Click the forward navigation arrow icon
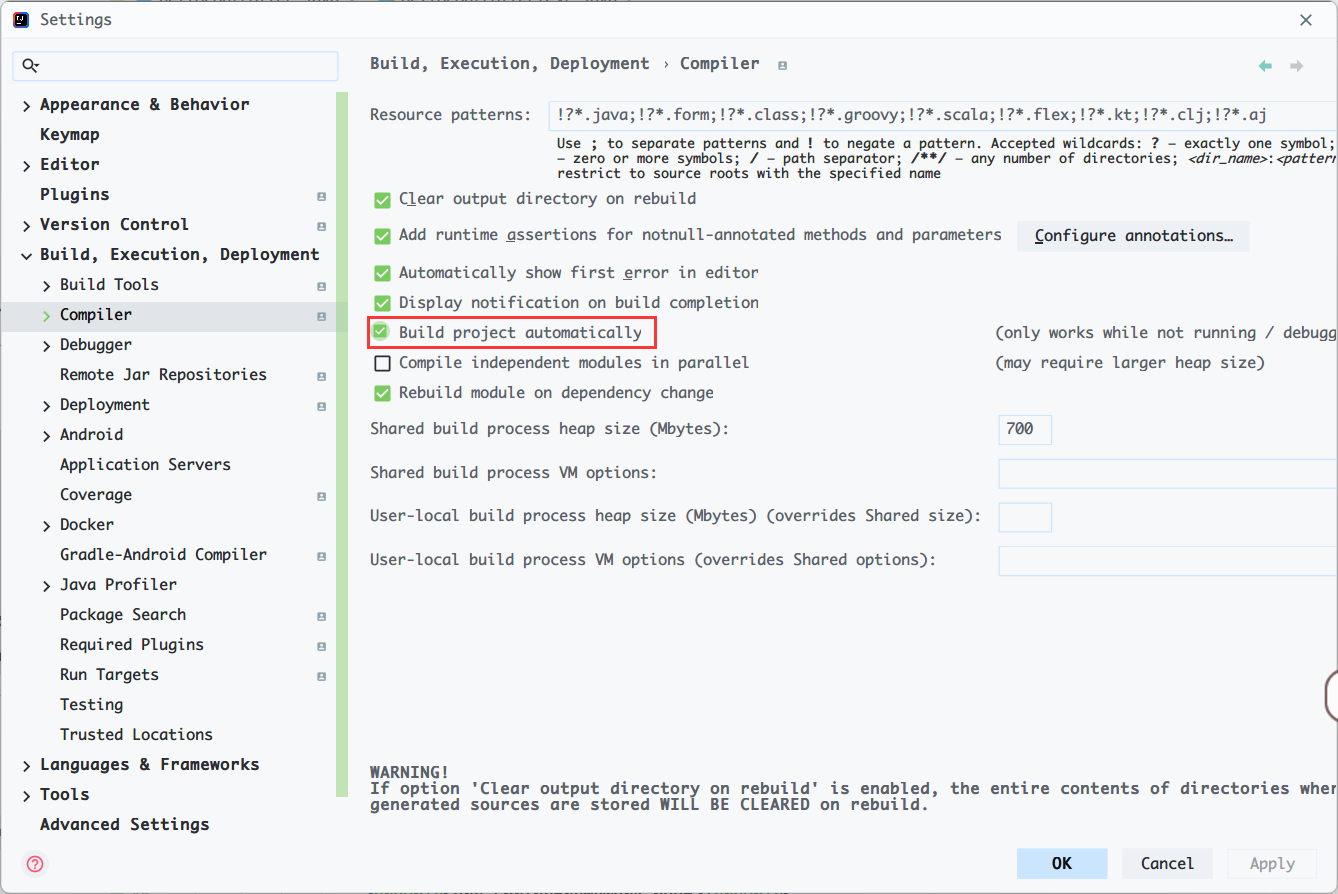The height and width of the screenshot is (894, 1338). click(1296, 66)
